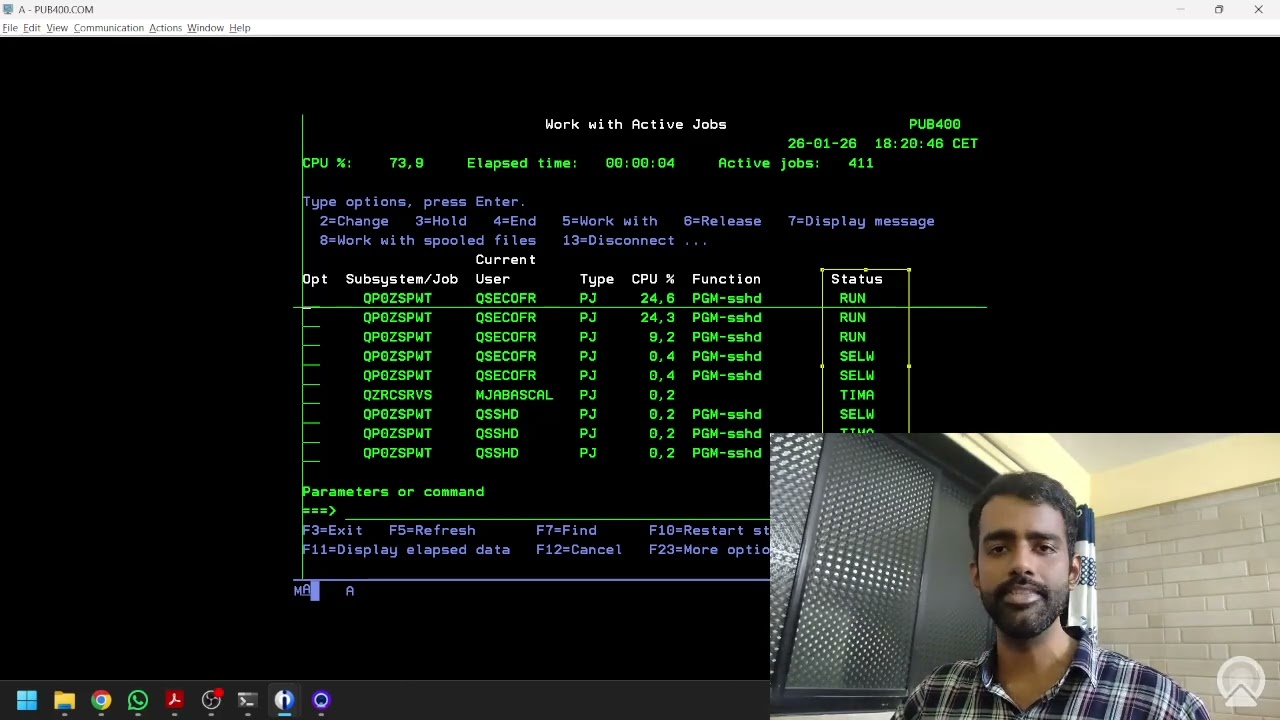Click Opt field for 24,6 CPU row
Screen dimensions: 1280x720
pos(311,299)
